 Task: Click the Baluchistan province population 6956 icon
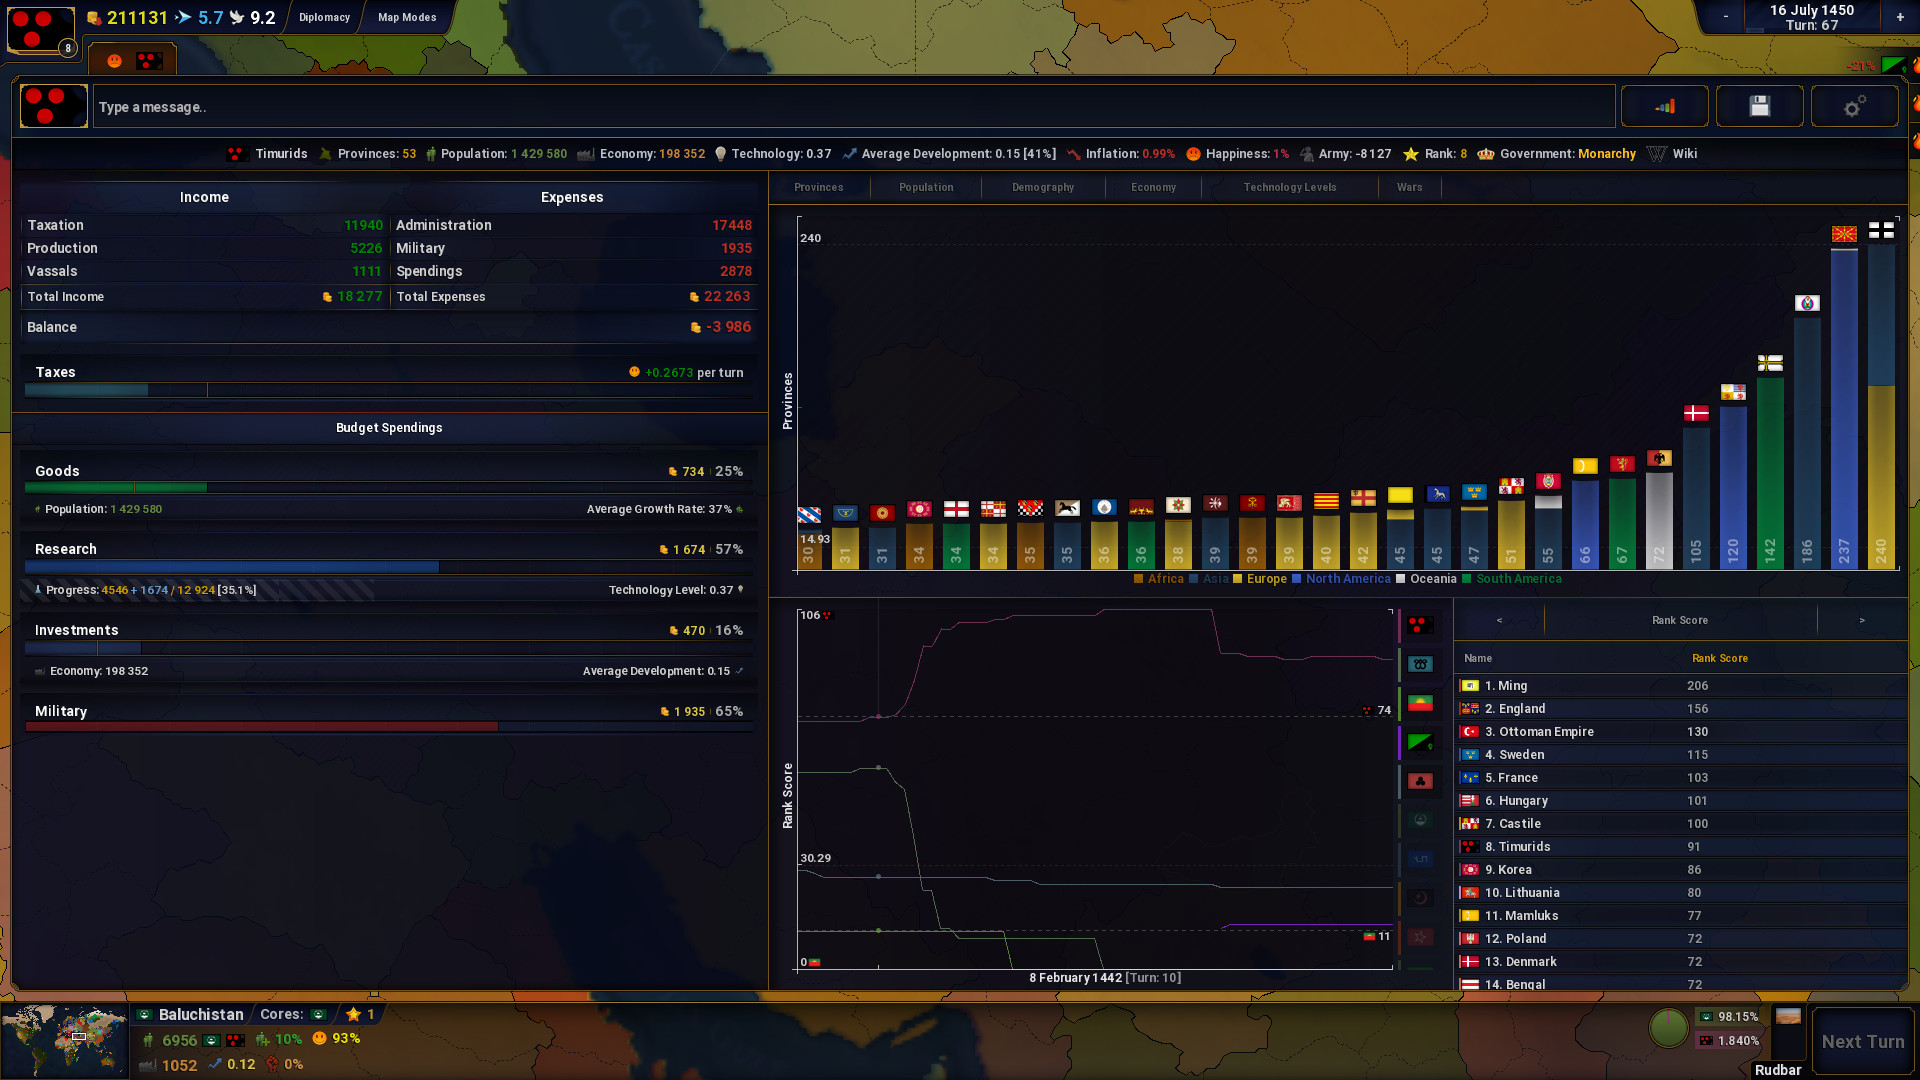(148, 1040)
